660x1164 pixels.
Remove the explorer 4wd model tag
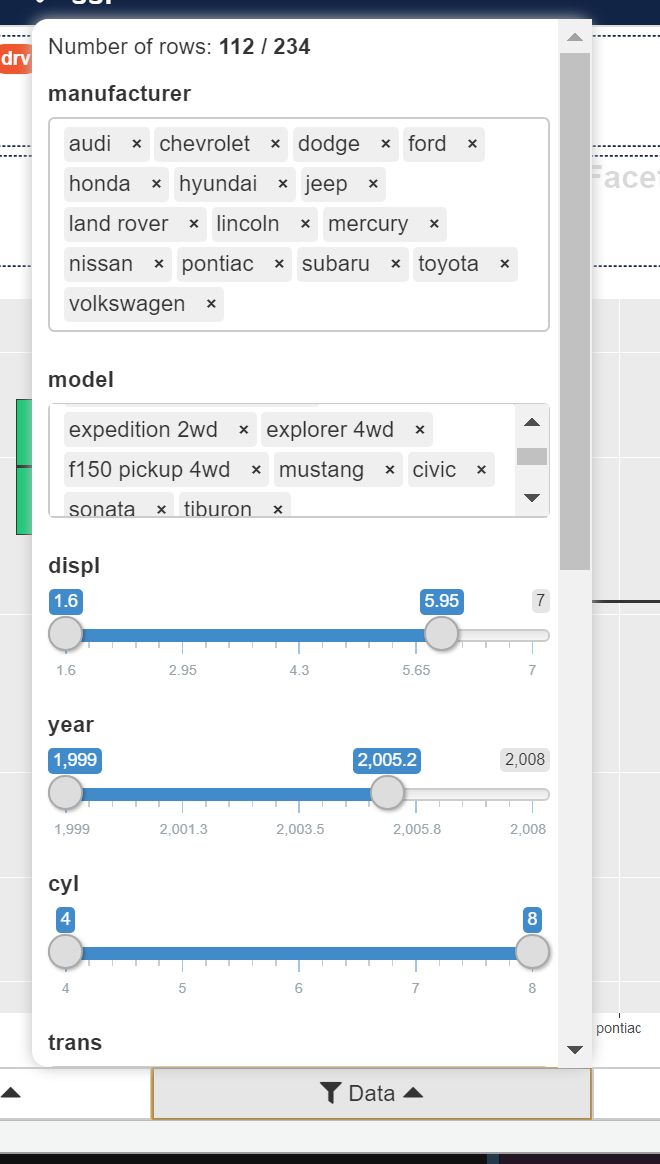[420, 430]
